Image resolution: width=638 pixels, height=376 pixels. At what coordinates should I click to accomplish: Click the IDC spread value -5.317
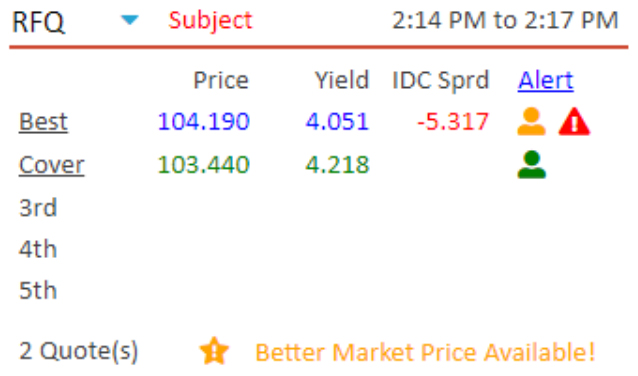point(453,121)
